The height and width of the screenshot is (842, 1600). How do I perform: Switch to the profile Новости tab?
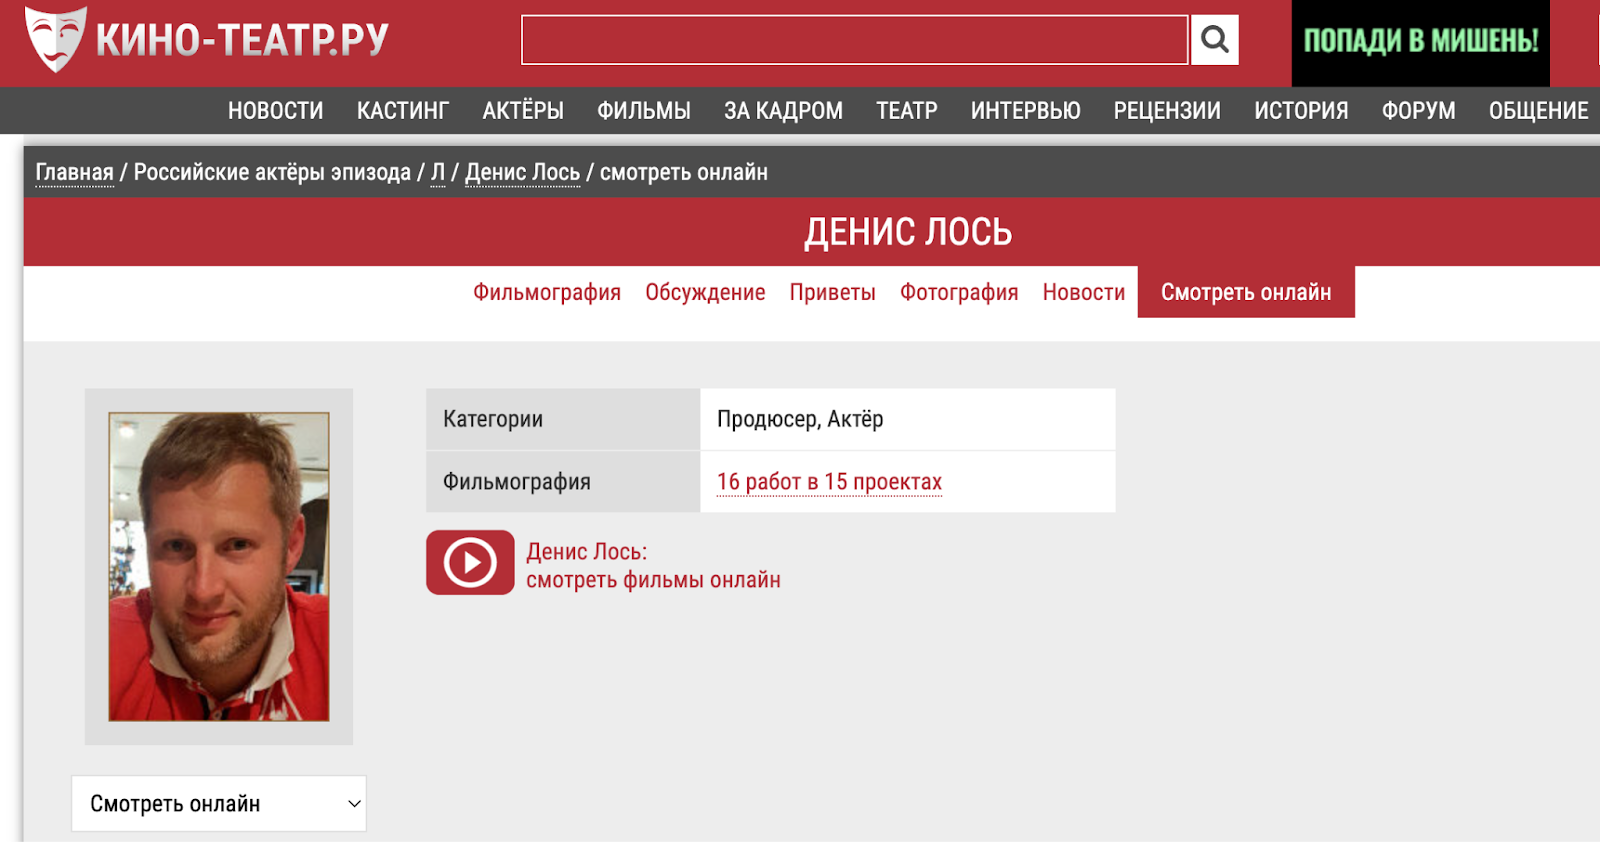[1084, 292]
